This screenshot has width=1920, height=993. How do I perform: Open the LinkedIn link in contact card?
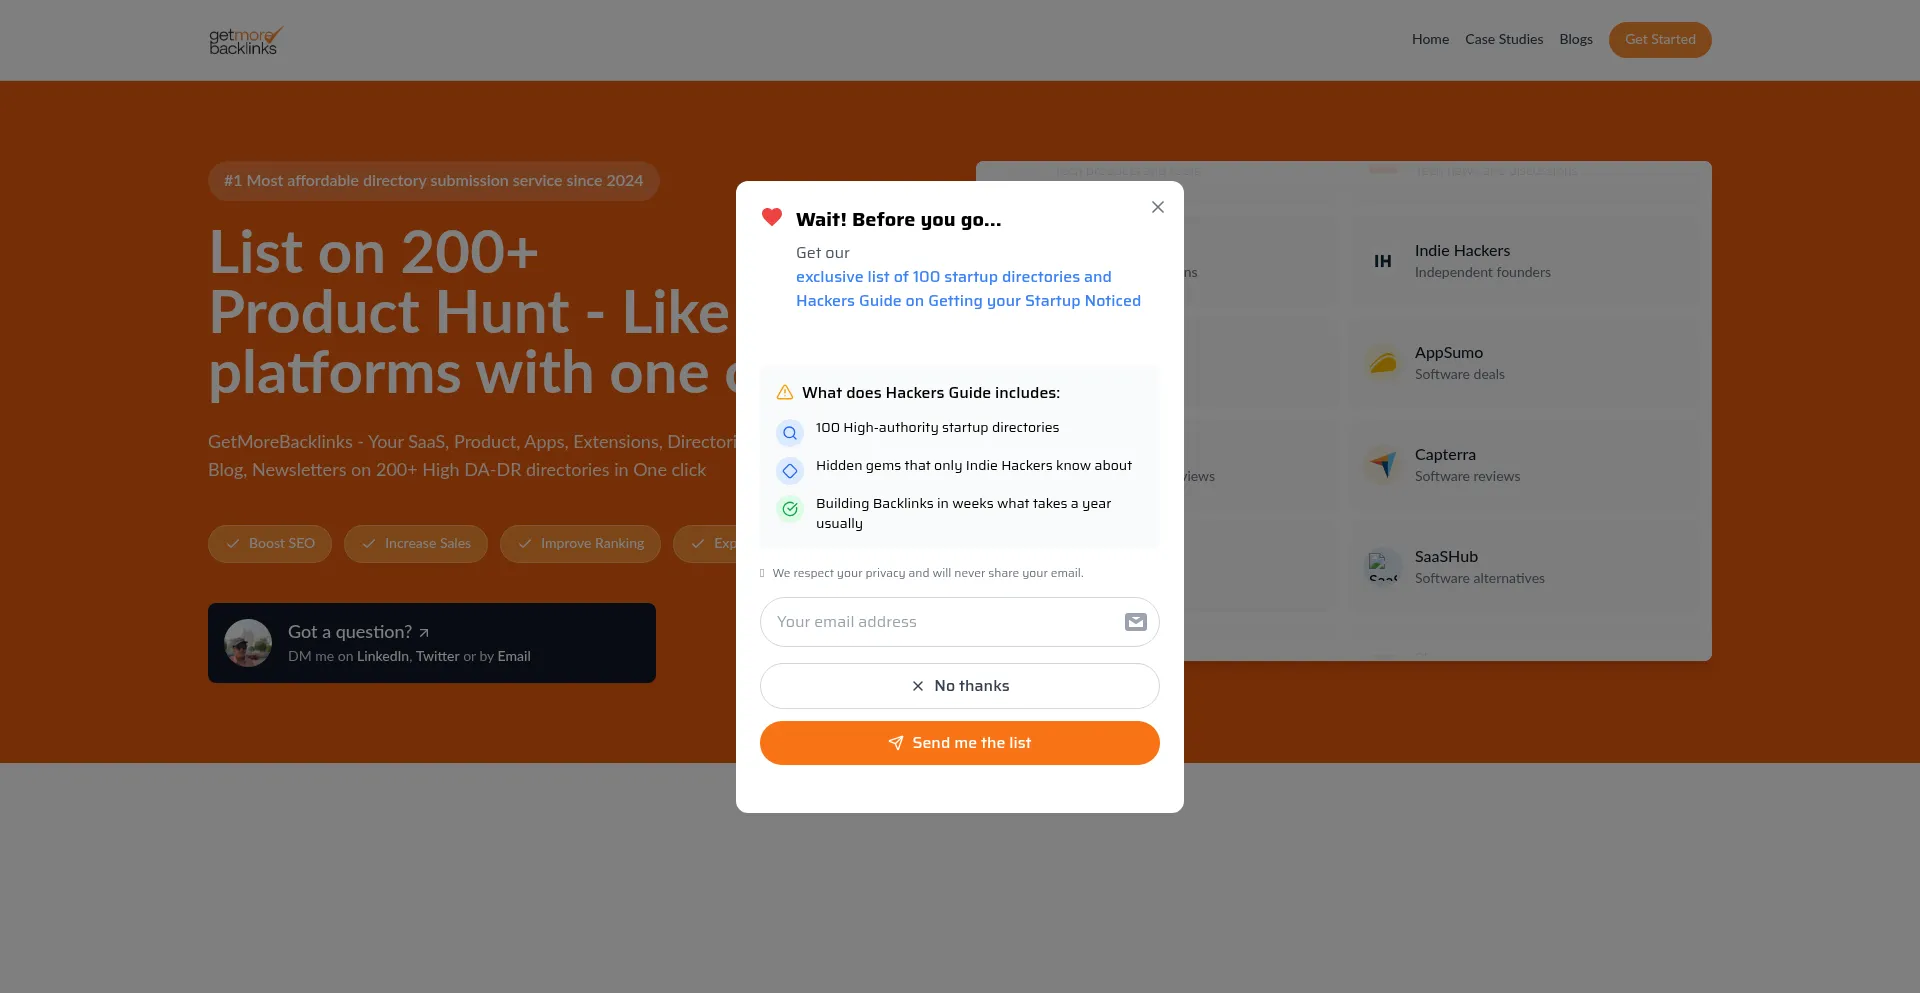(383, 657)
